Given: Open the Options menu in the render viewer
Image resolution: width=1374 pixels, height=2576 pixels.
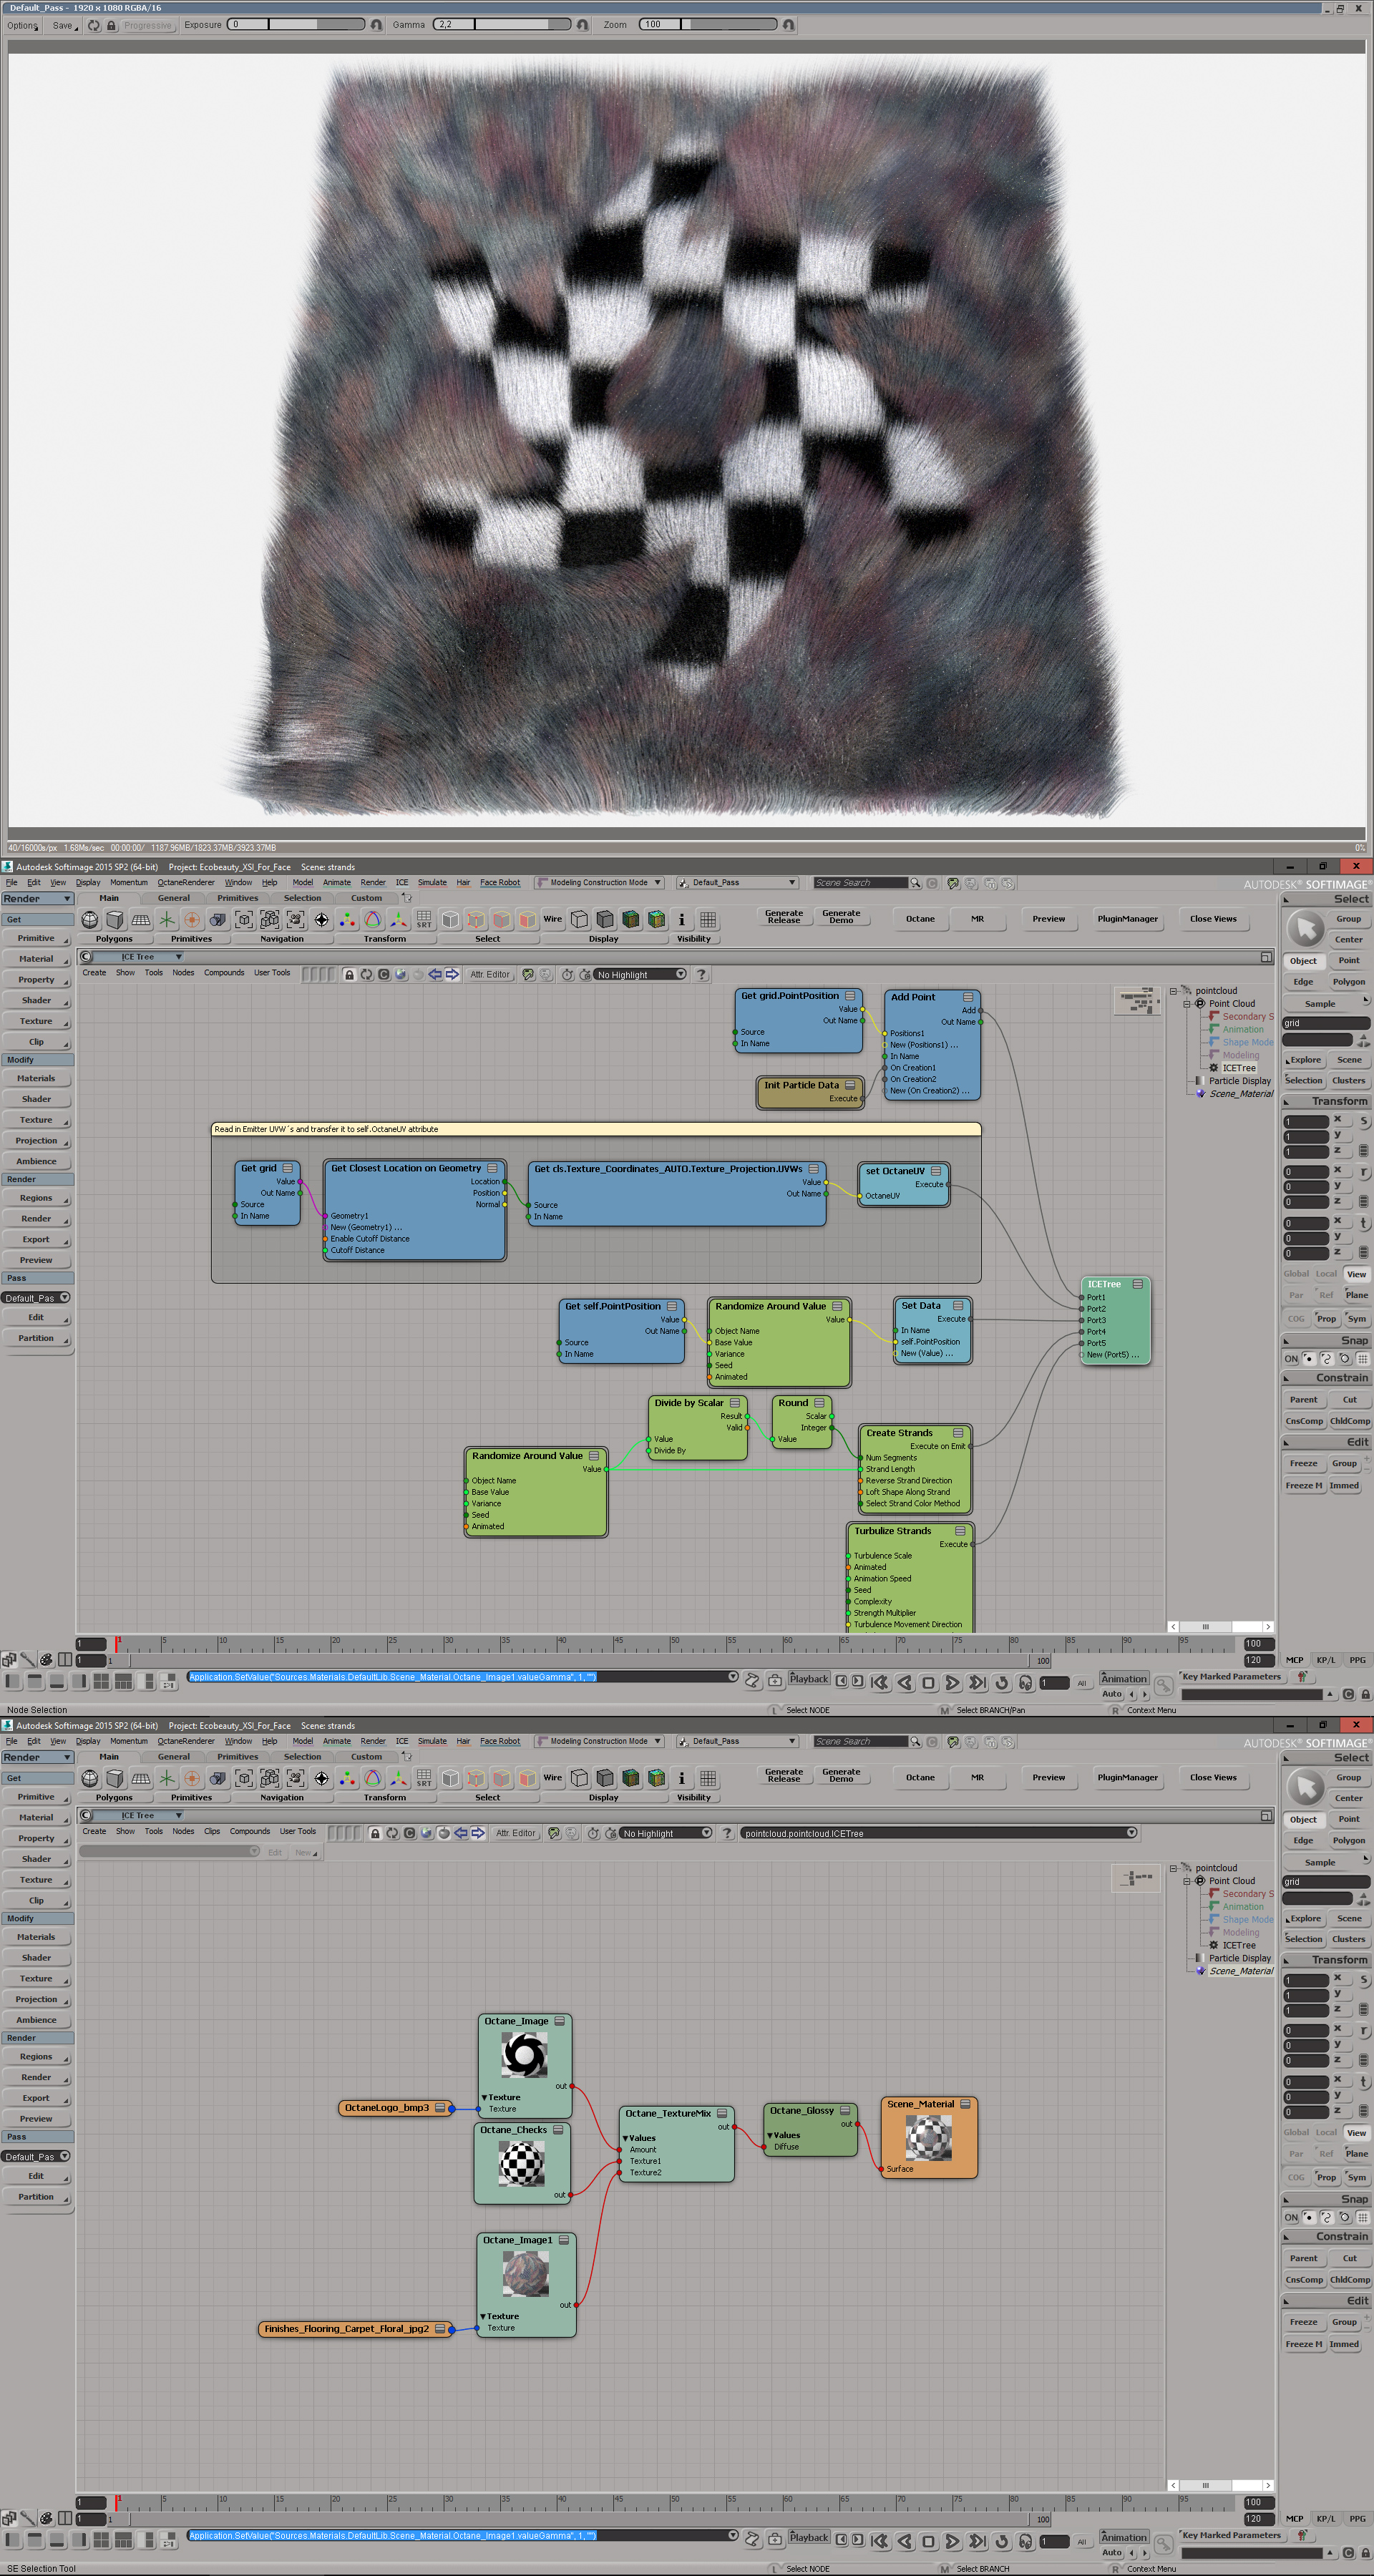Looking at the screenshot, I should coord(23,25).
